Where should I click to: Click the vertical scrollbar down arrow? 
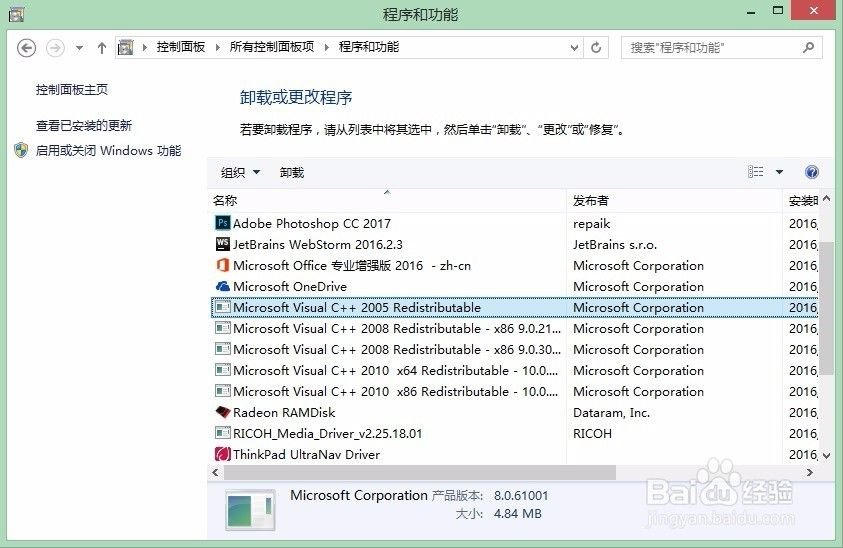tap(826, 456)
